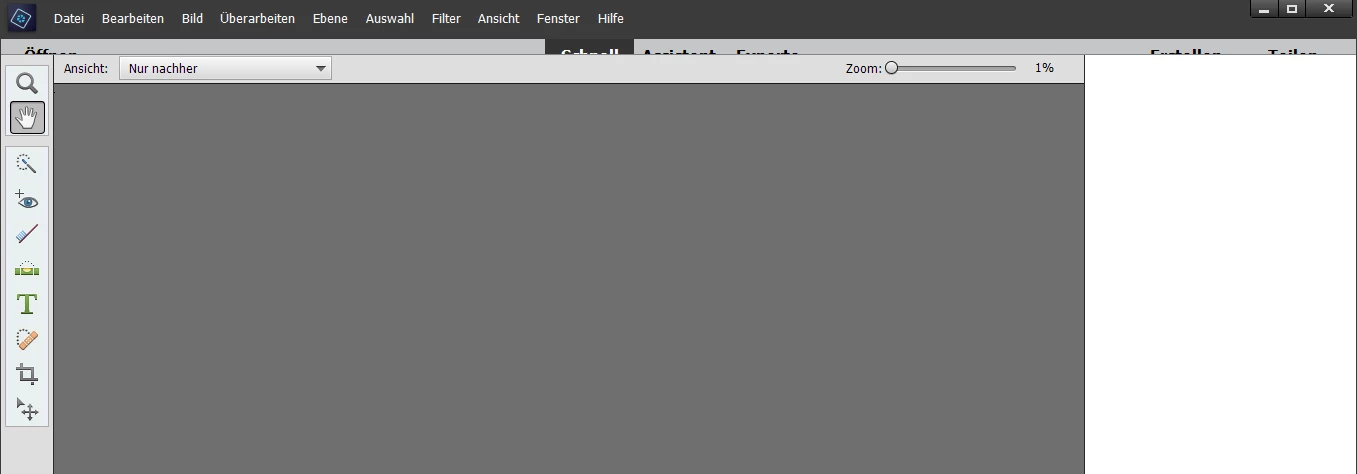
Task: Open the Filter menu
Action: (446, 19)
